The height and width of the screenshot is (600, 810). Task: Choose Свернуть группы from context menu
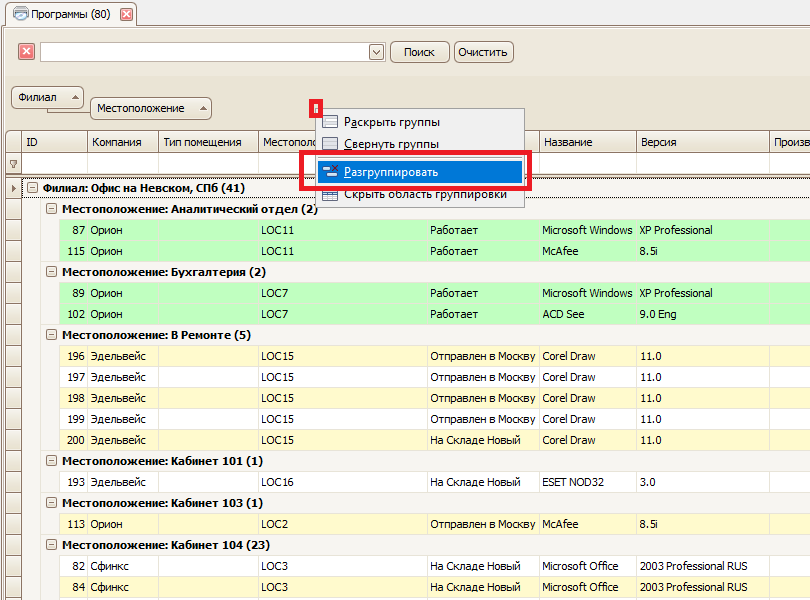click(420, 144)
